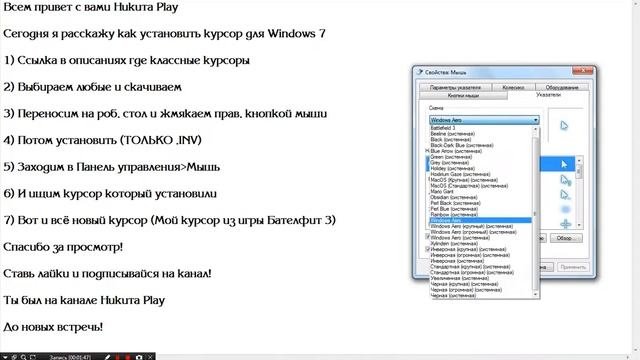Switch to the Колесико tab
This screenshot has height=360, width=640.
tap(513, 87)
